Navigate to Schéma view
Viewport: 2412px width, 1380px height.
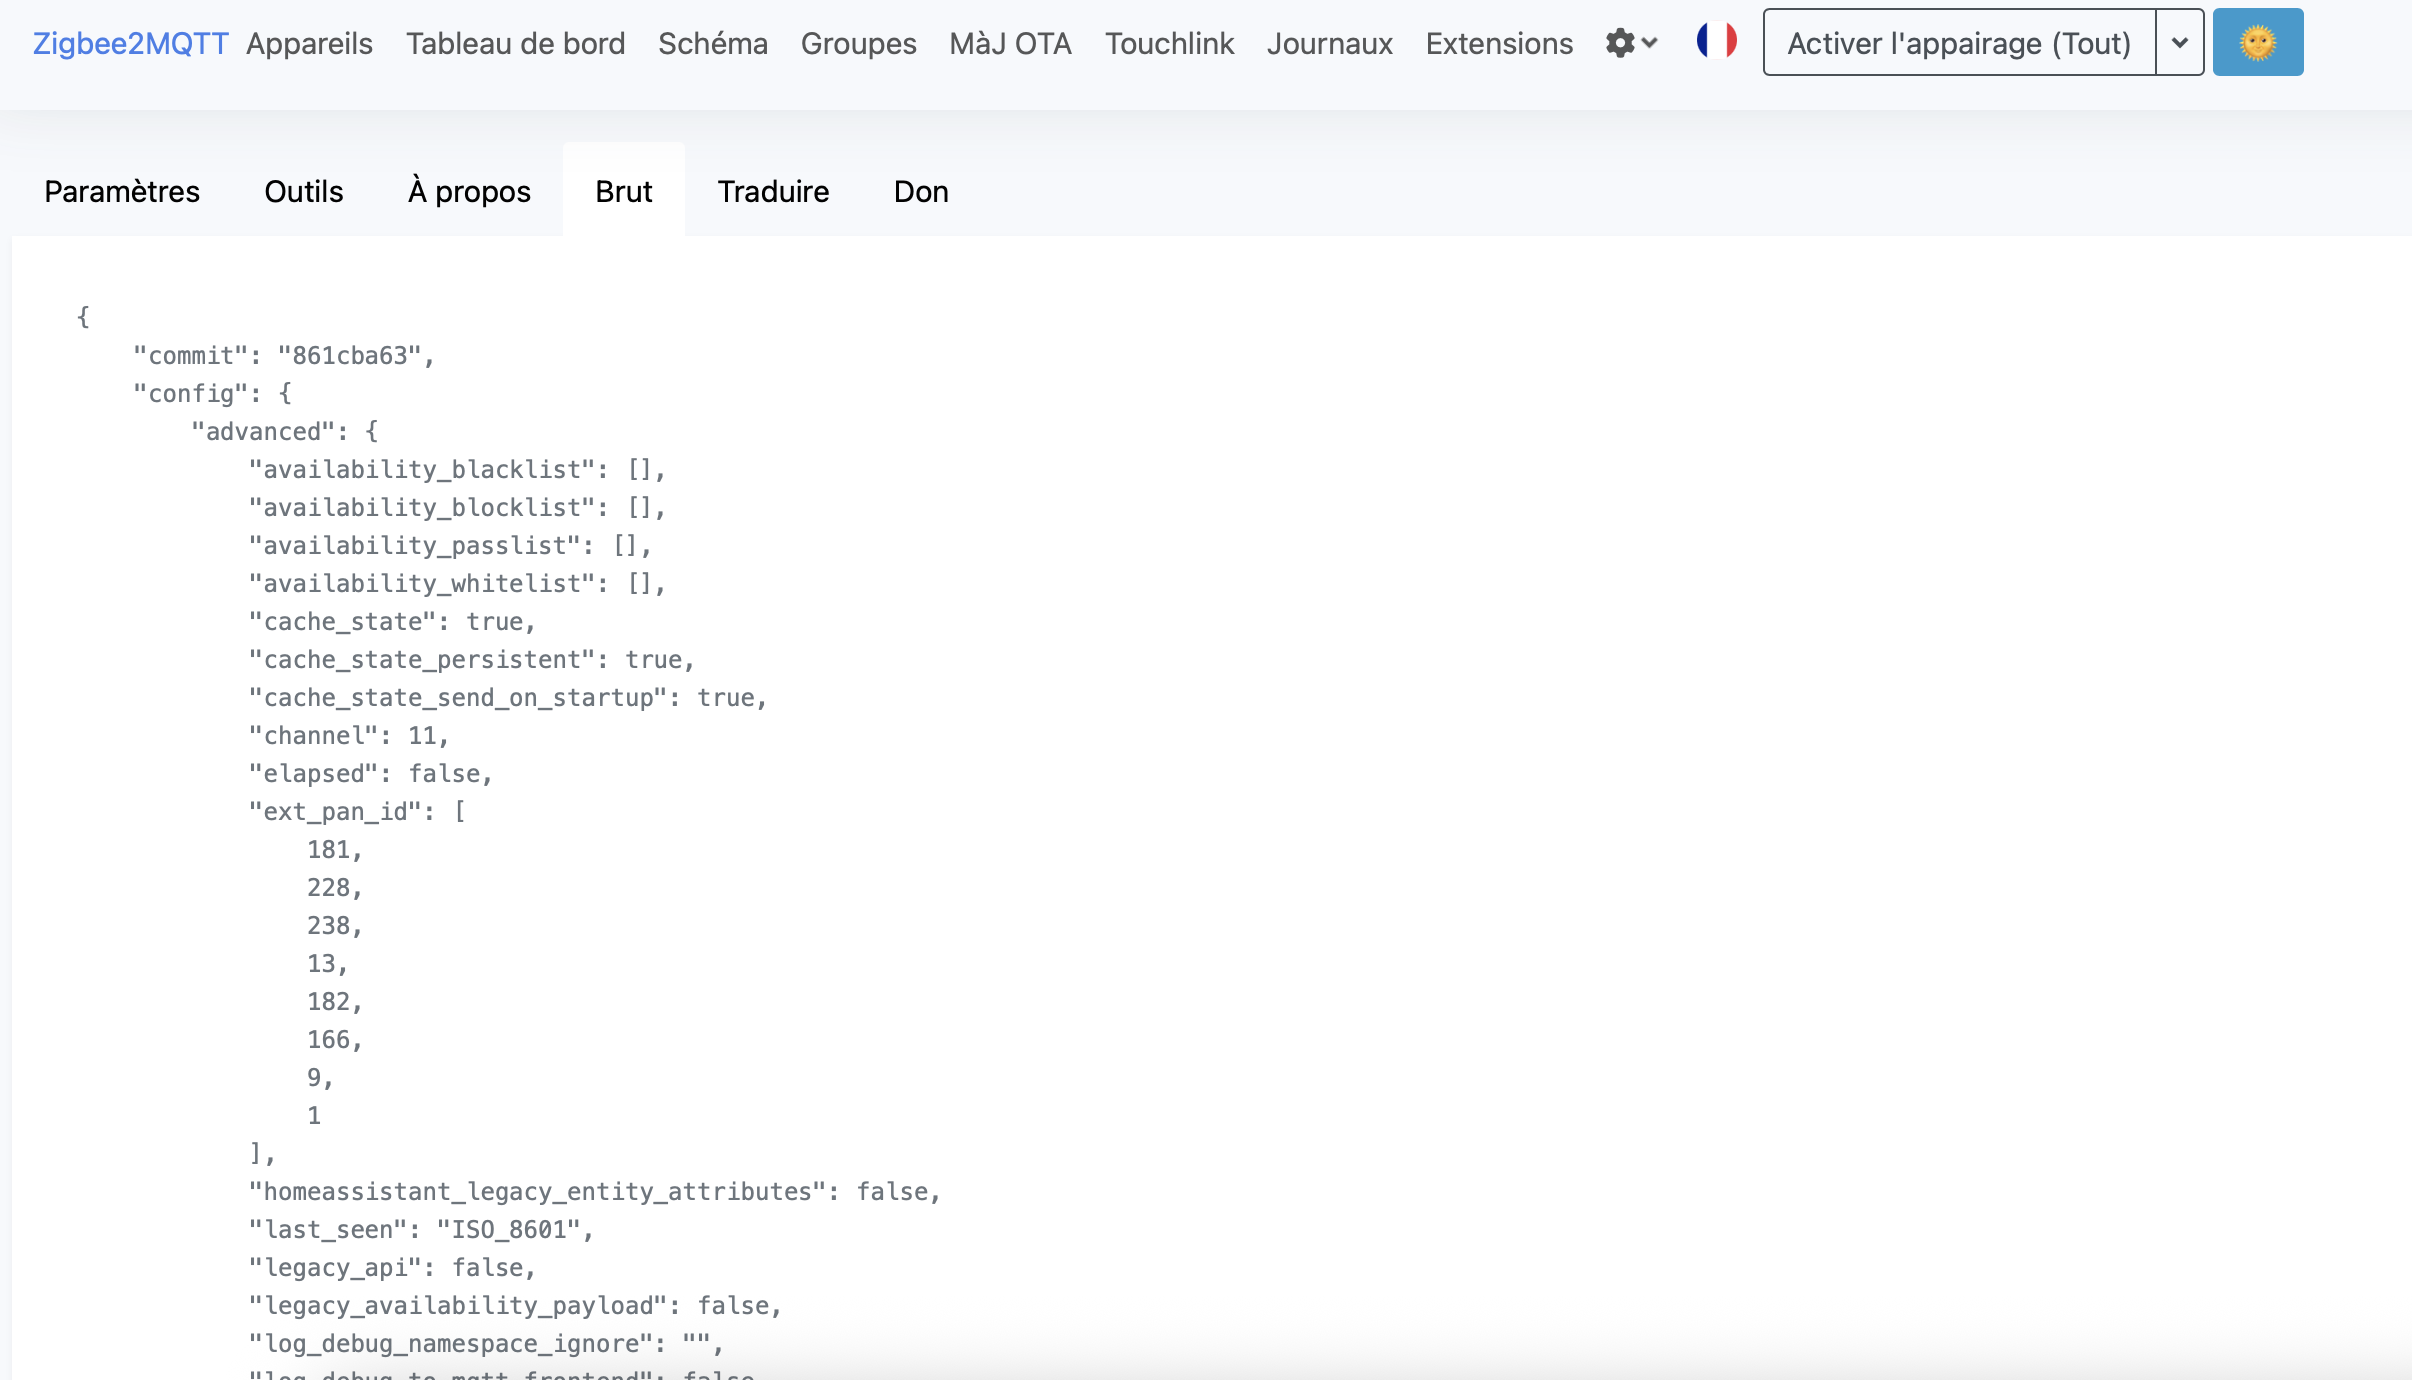pyautogui.click(x=712, y=43)
